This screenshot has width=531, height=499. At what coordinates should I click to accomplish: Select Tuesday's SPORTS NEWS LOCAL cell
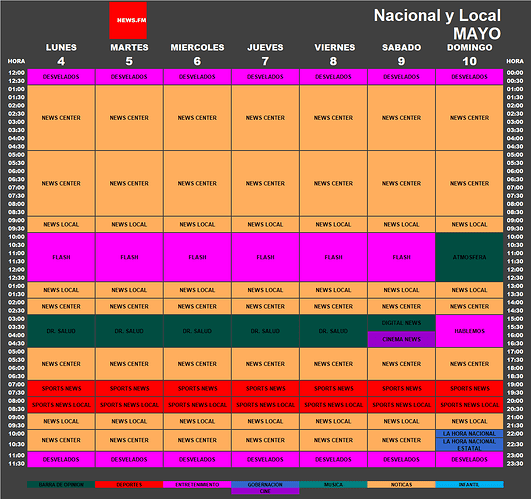[129, 405]
